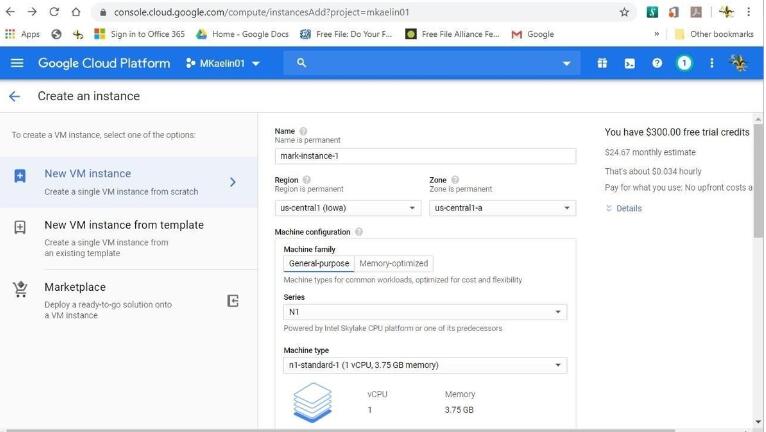Image resolution: width=766 pixels, height=432 pixels.
Task: Click the $24.67 monthly estimate text
Action: (x=650, y=152)
